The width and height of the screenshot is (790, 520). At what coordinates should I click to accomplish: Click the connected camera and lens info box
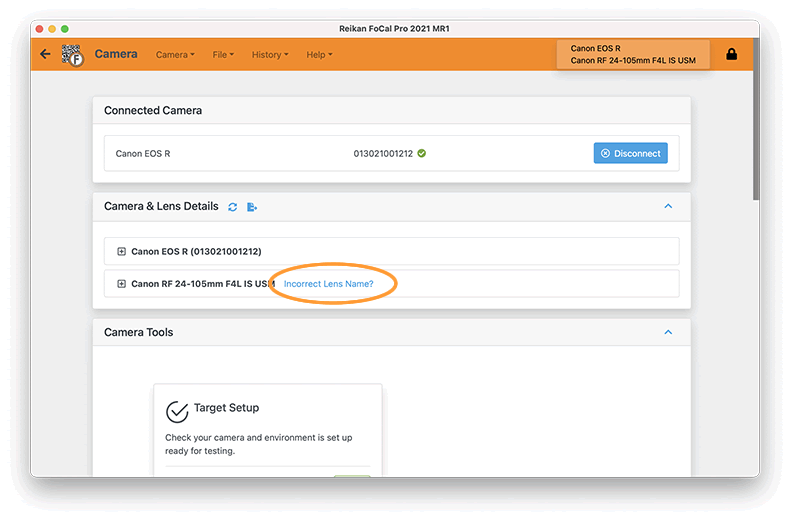click(633, 54)
